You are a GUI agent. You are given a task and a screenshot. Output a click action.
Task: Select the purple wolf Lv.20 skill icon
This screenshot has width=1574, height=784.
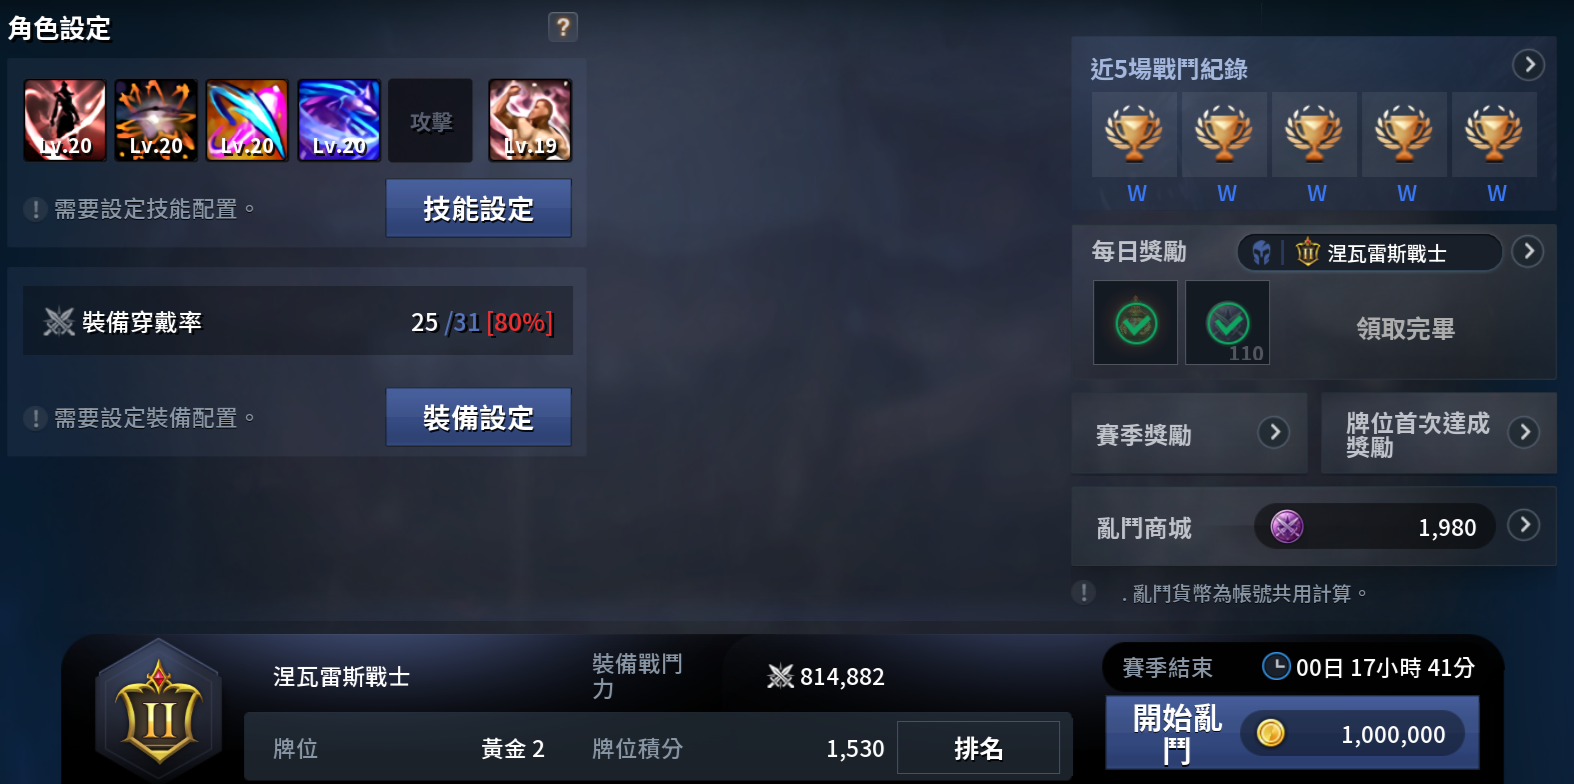coord(339,121)
